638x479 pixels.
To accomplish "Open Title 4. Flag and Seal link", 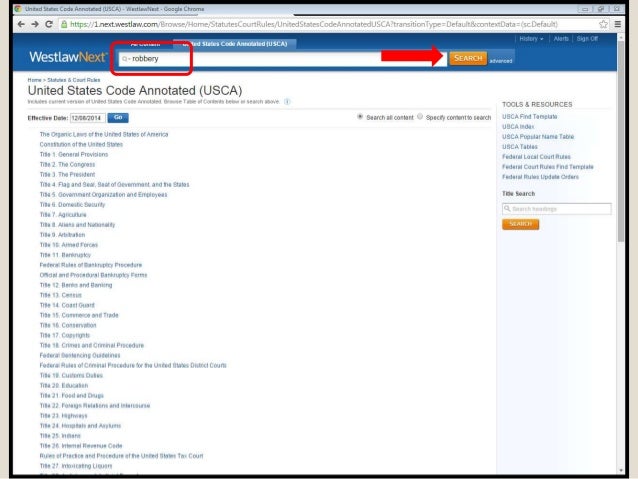I will coord(114,185).
